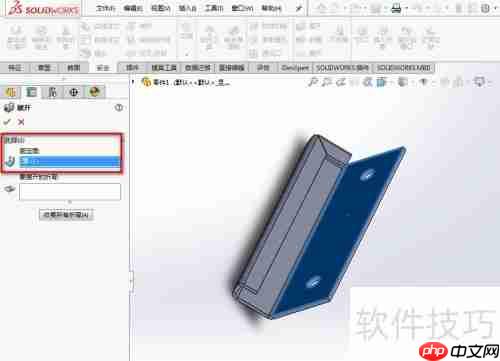
Task: Open Hide/Show Items in heads-up toolbar
Action: (423, 82)
